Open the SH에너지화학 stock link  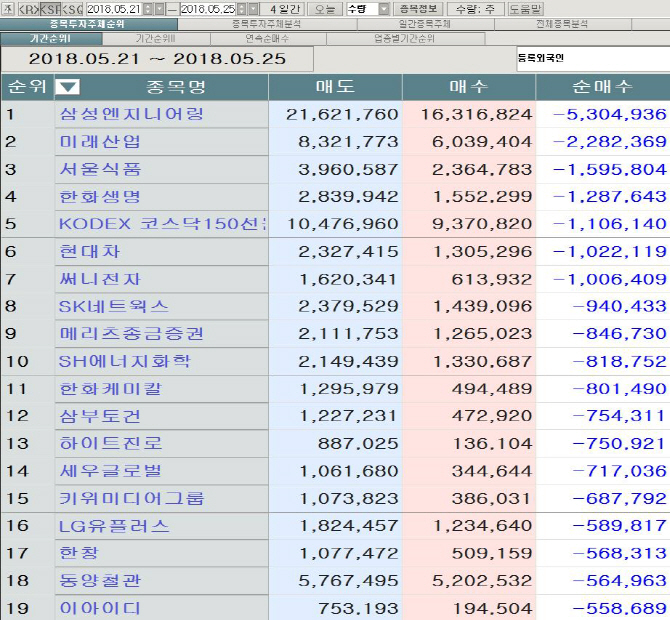[124, 361]
